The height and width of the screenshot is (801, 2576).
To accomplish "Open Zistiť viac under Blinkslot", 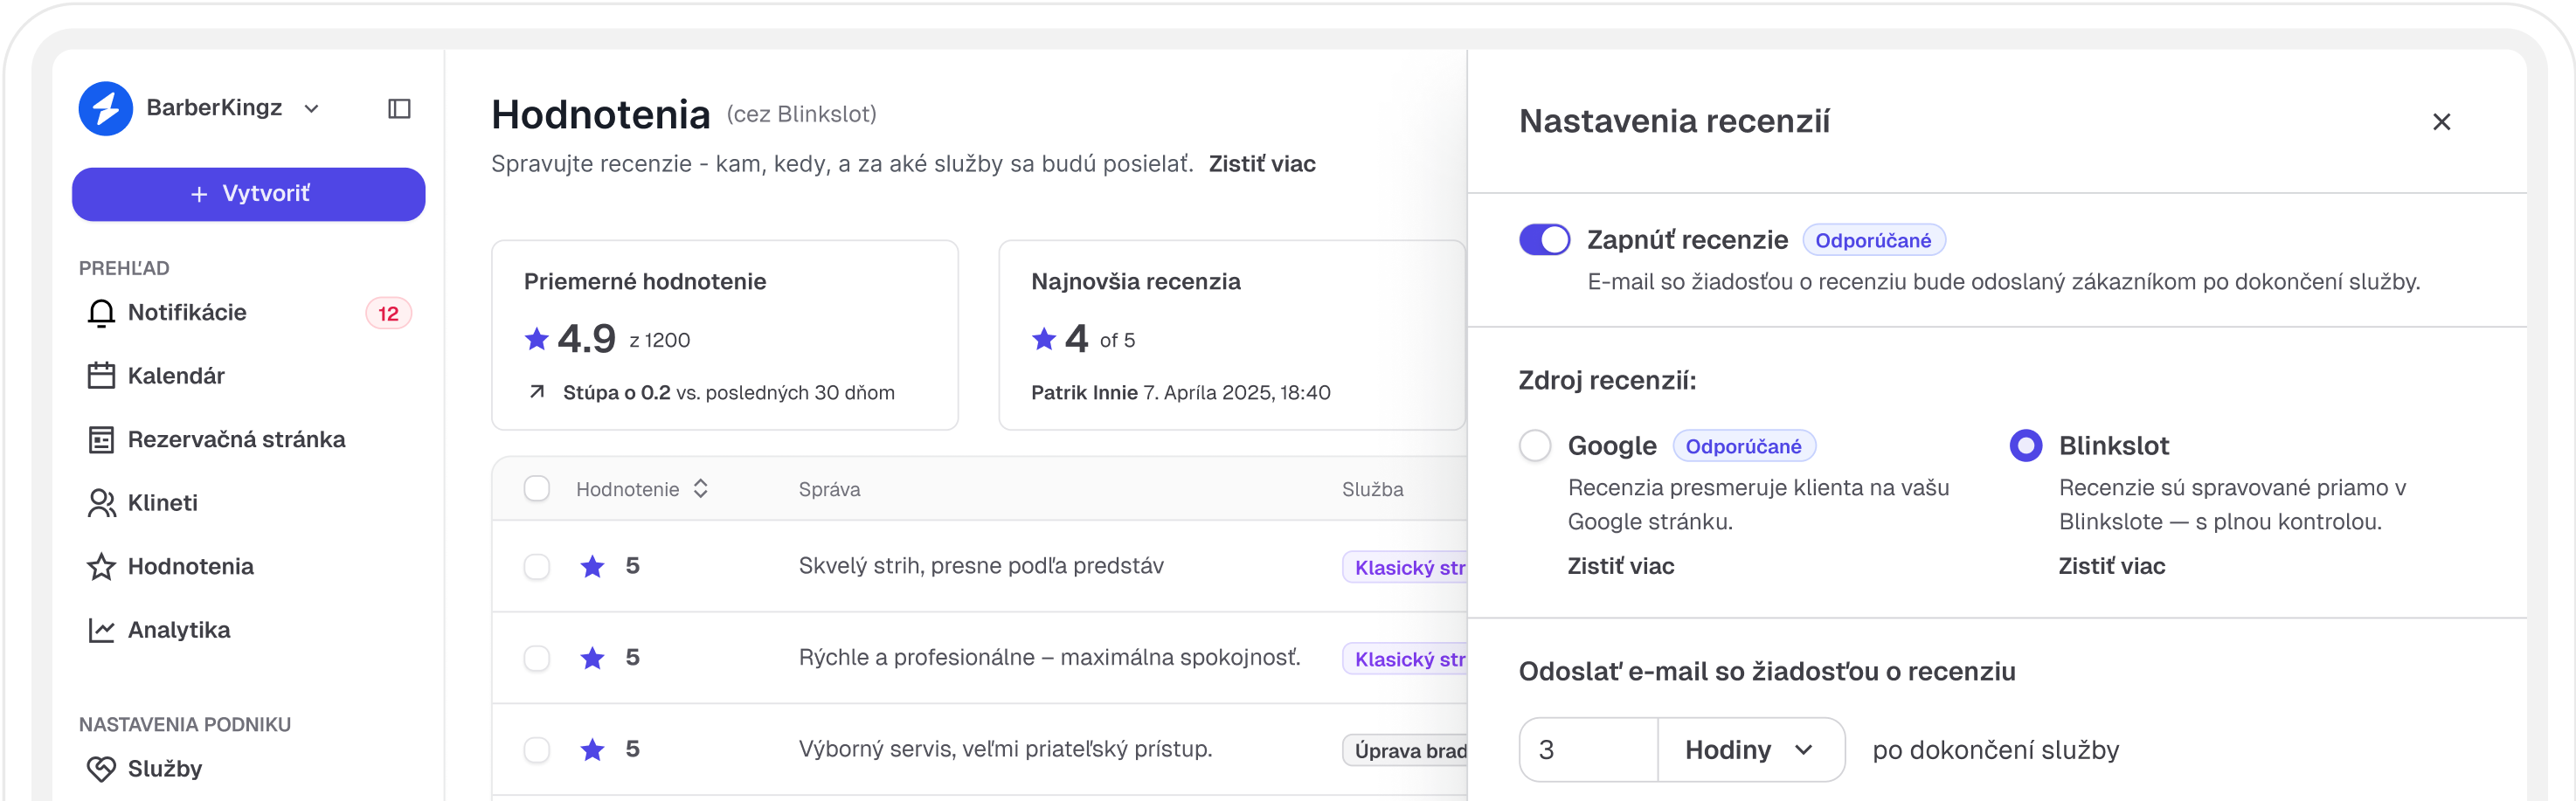I will (x=2111, y=566).
